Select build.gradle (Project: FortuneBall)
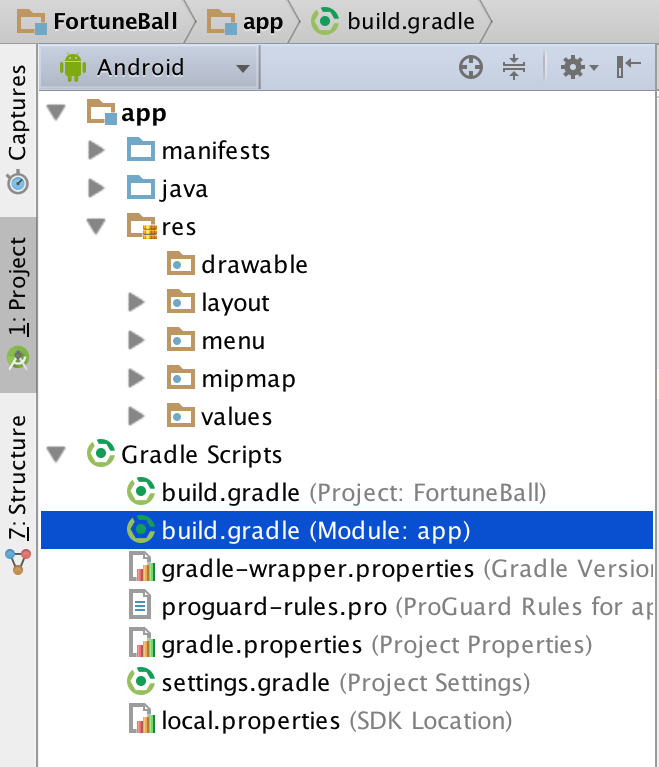Screen dimensions: 659x767 point(347,492)
